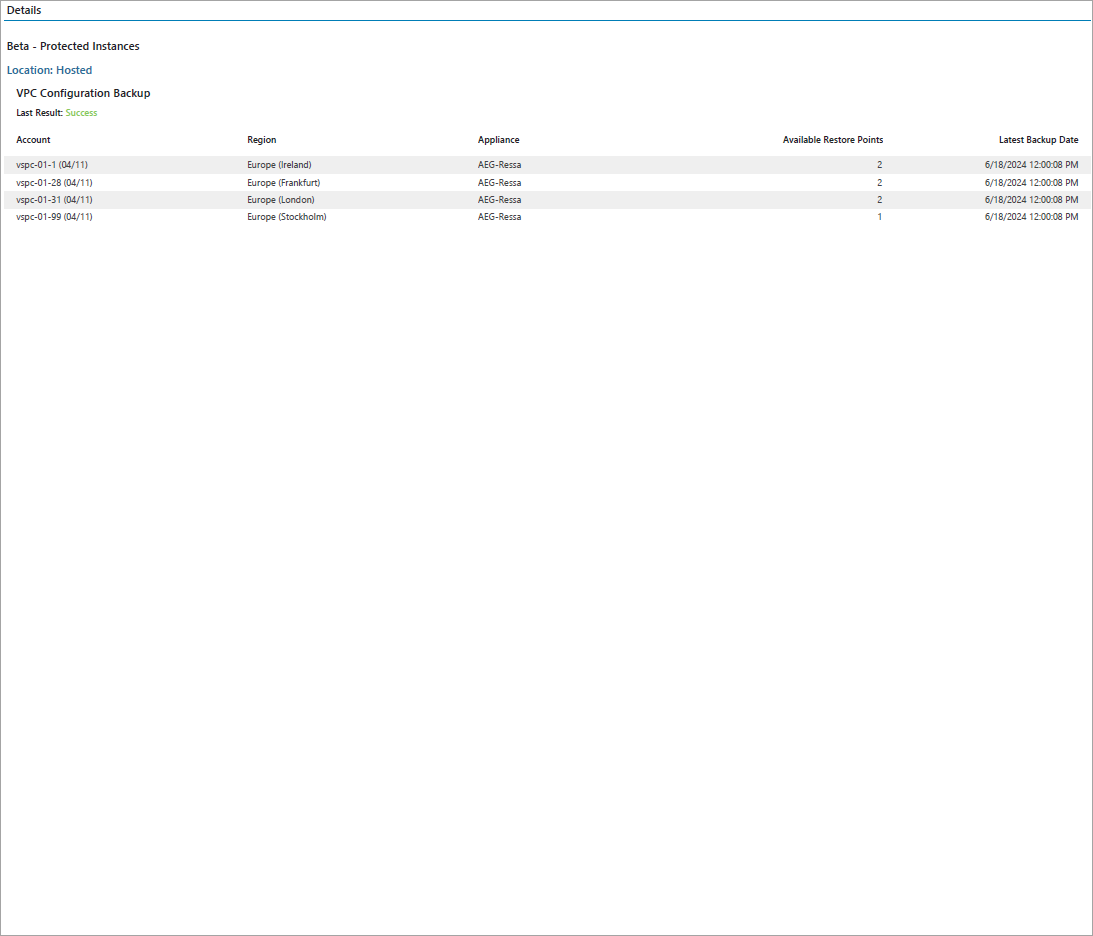1093x936 pixels.
Task: Select account vspc-01-1 (04/11) row
Action: pyautogui.click(x=546, y=165)
